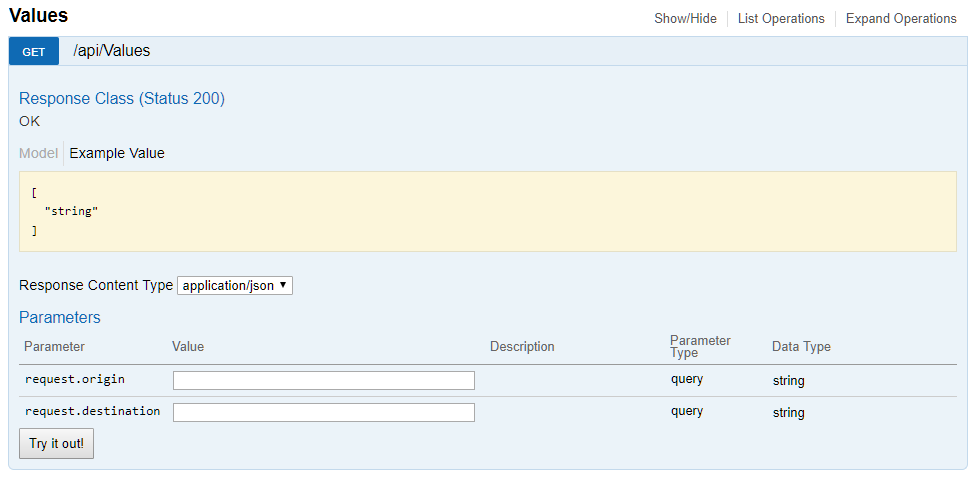
Task: Click the Values section heading
Action: pyautogui.click(x=38, y=16)
